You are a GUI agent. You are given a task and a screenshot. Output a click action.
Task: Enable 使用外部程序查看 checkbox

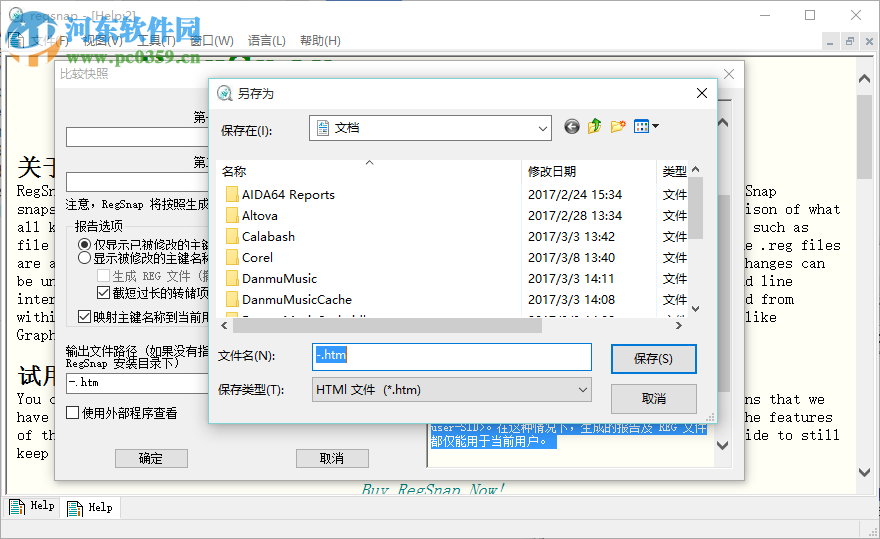pos(72,413)
